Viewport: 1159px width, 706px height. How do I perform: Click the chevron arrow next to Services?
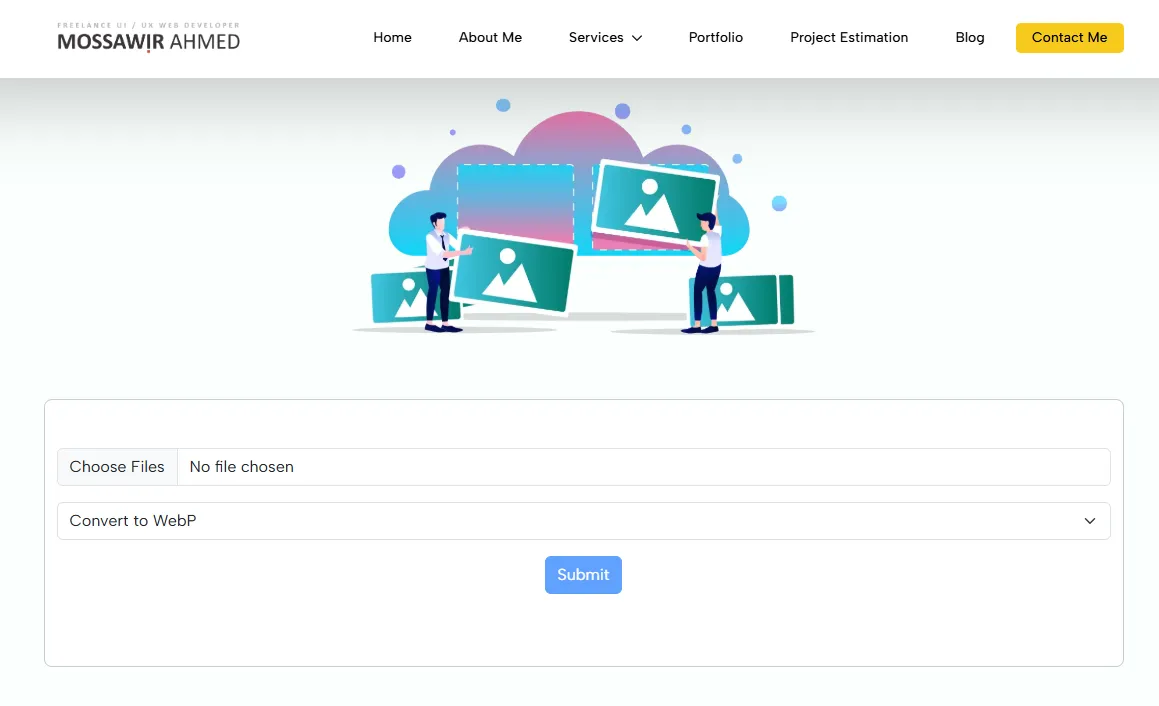(637, 38)
